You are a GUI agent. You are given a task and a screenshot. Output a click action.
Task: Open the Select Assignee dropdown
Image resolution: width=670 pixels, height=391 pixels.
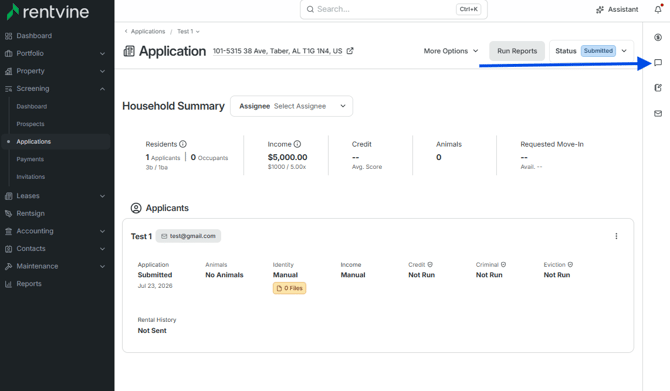click(291, 106)
